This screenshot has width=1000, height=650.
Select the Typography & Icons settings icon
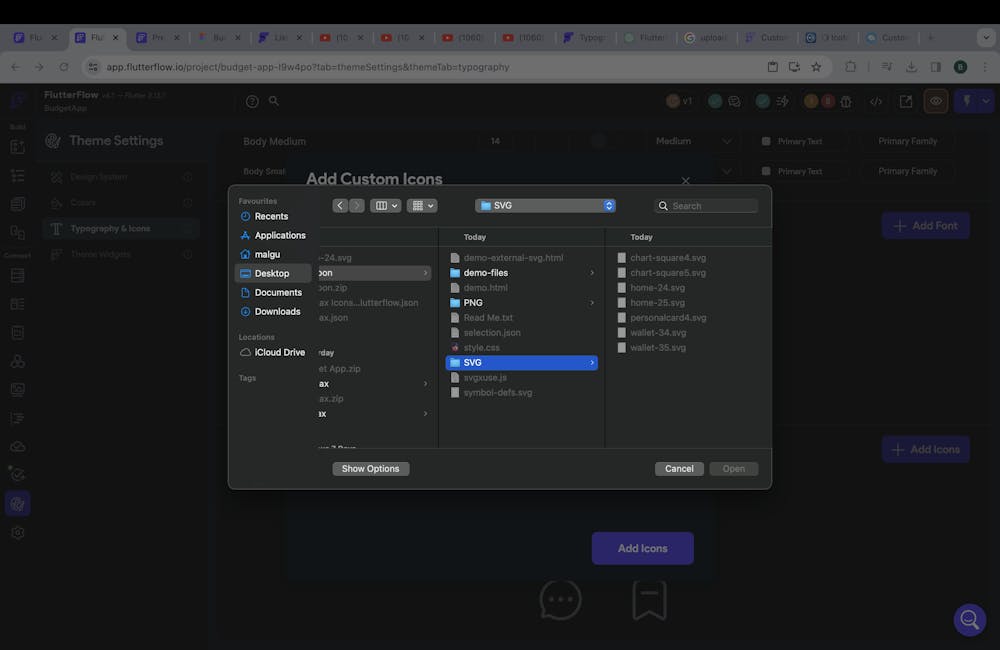coord(57,228)
